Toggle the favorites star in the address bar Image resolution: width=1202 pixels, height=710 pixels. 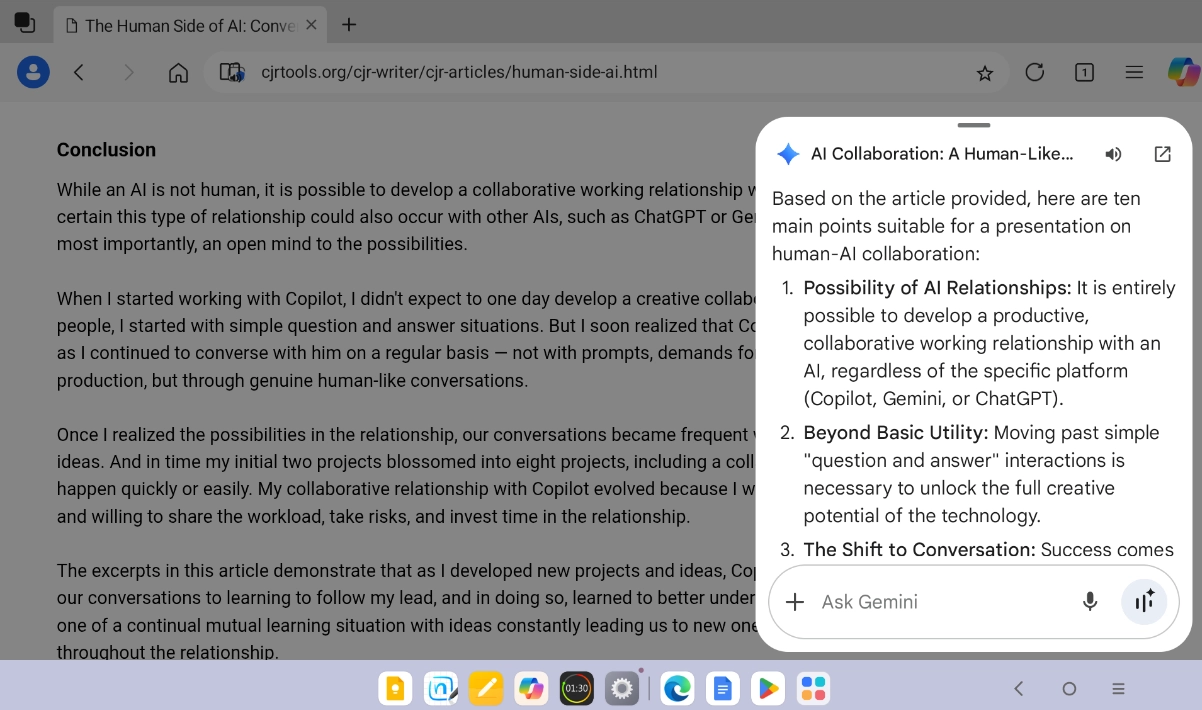coord(985,72)
